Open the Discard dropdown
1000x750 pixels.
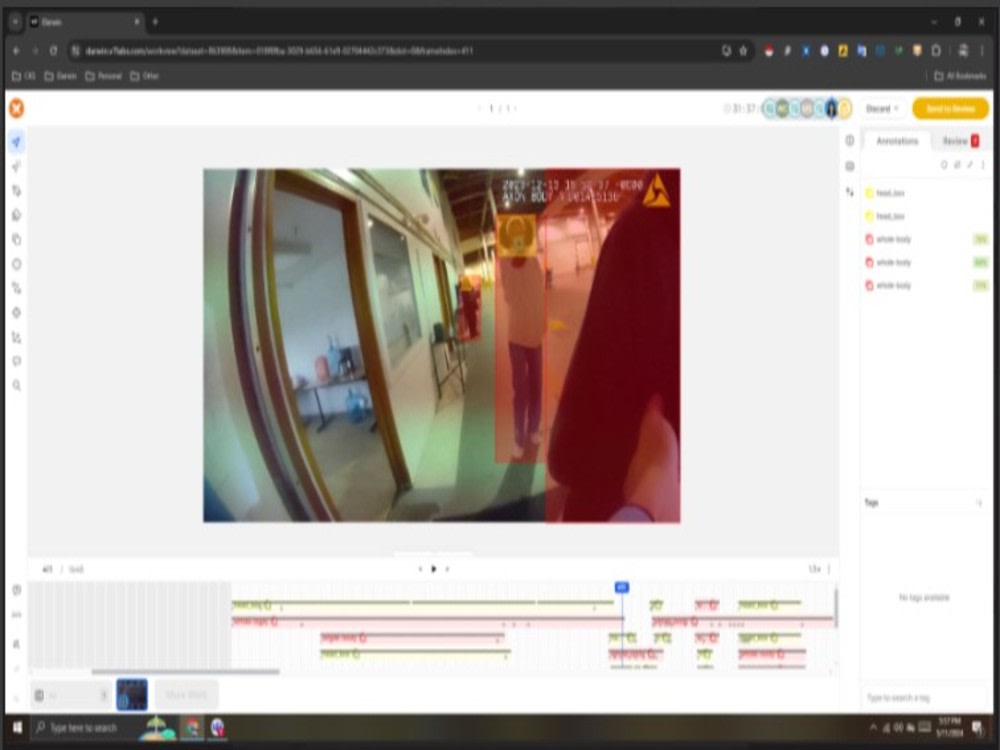pyautogui.click(x=882, y=108)
